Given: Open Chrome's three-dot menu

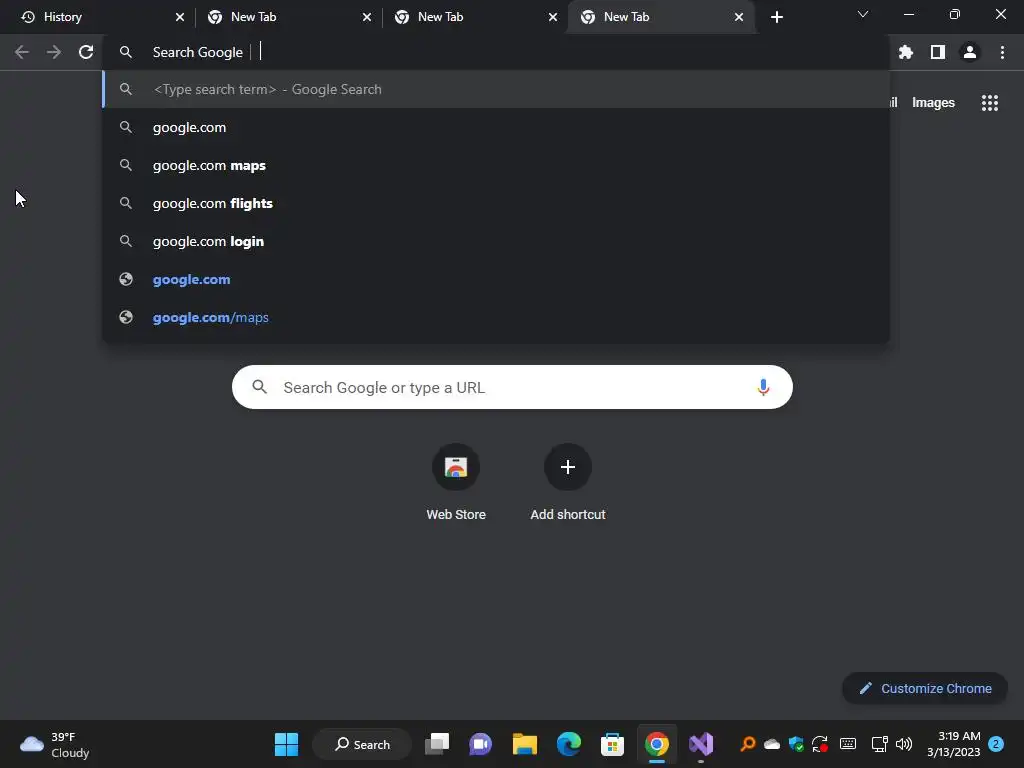Looking at the screenshot, I should pos(1002,52).
